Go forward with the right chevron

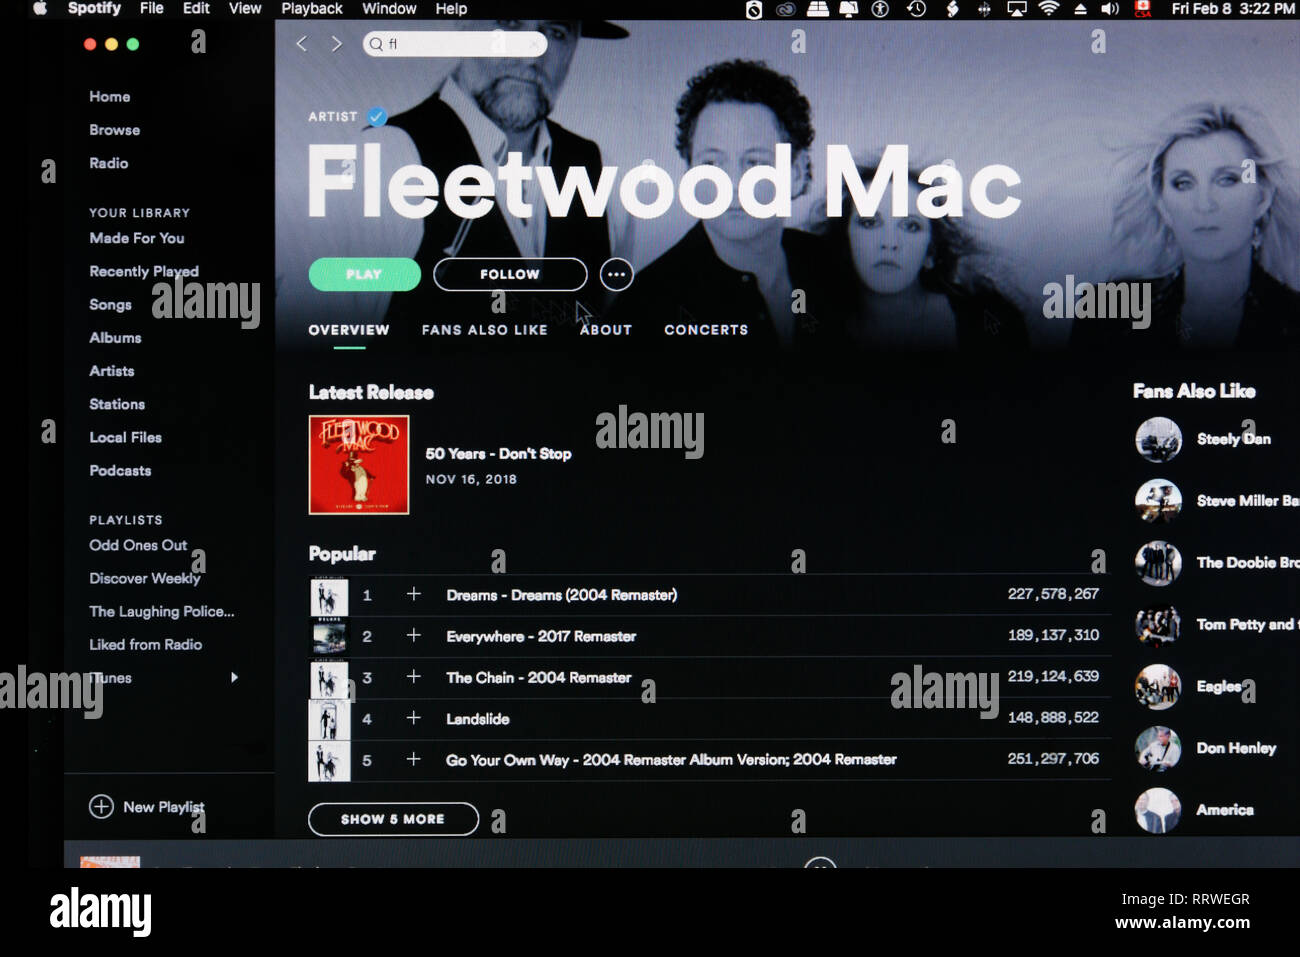pyautogui.click(x=336, y=44)
